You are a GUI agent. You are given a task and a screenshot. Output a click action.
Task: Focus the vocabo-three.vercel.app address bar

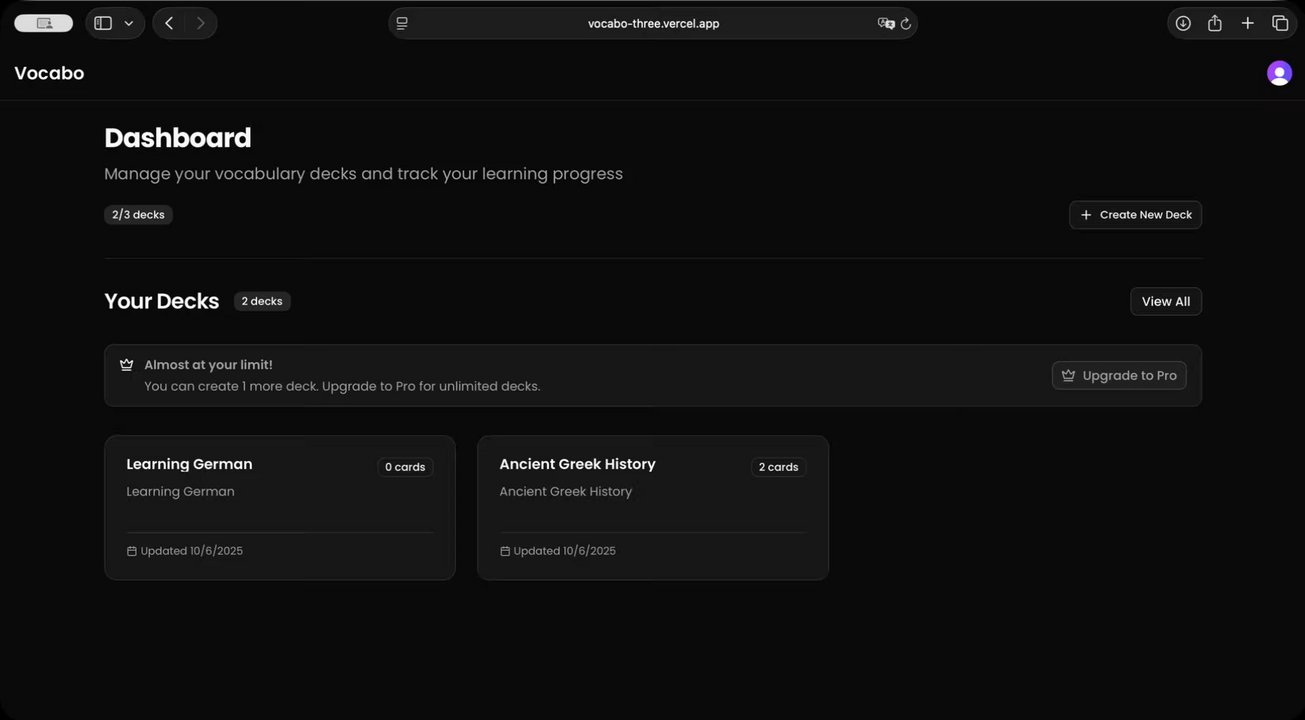point(653,23)
